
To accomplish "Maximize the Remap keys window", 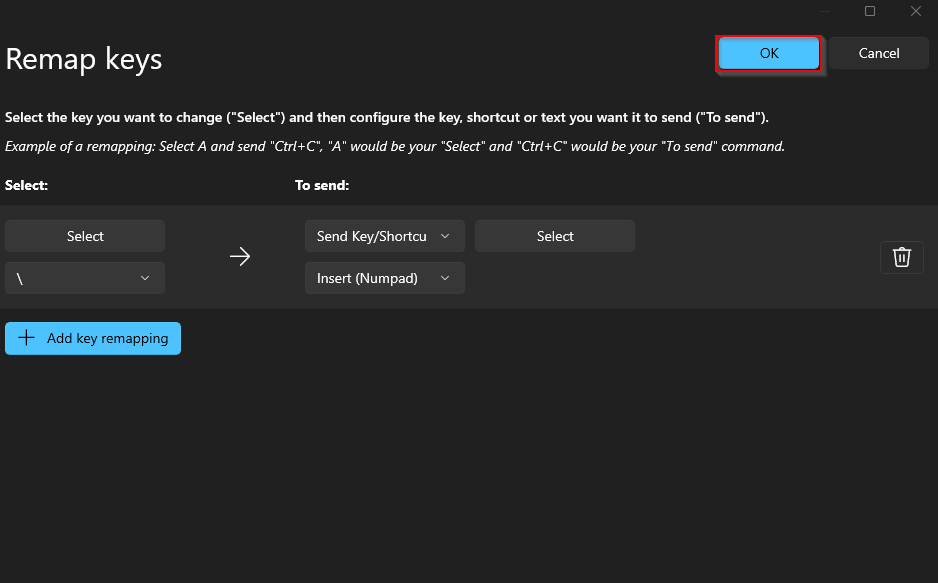I will click(x=870, y=11).
